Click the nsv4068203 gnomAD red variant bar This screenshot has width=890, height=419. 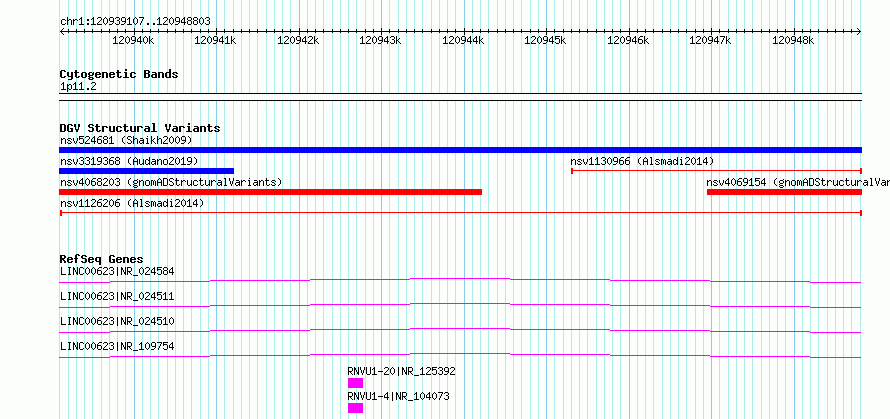pyautogui.click(x=271, y=192)
